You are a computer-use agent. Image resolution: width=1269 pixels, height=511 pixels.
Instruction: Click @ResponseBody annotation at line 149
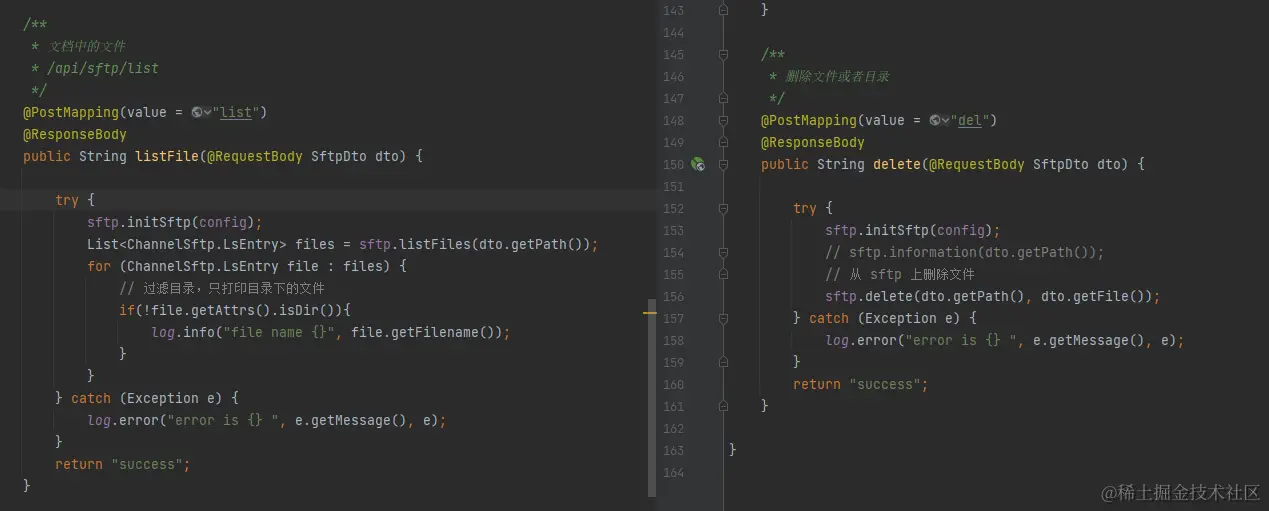[x=813, y=142]
